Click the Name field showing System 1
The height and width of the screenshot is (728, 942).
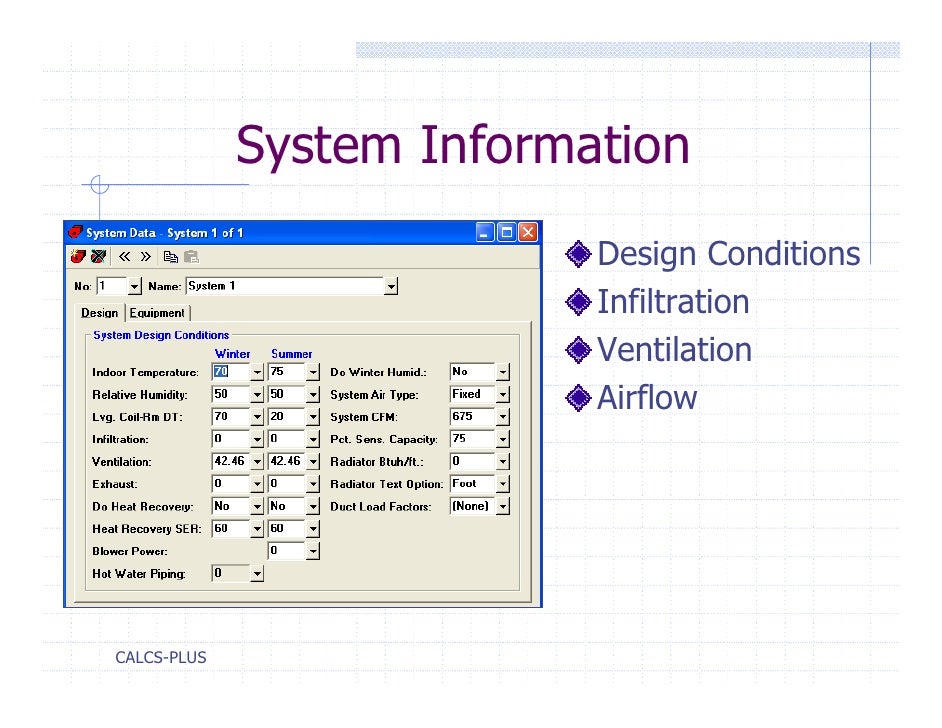click(x=285, y=287)
